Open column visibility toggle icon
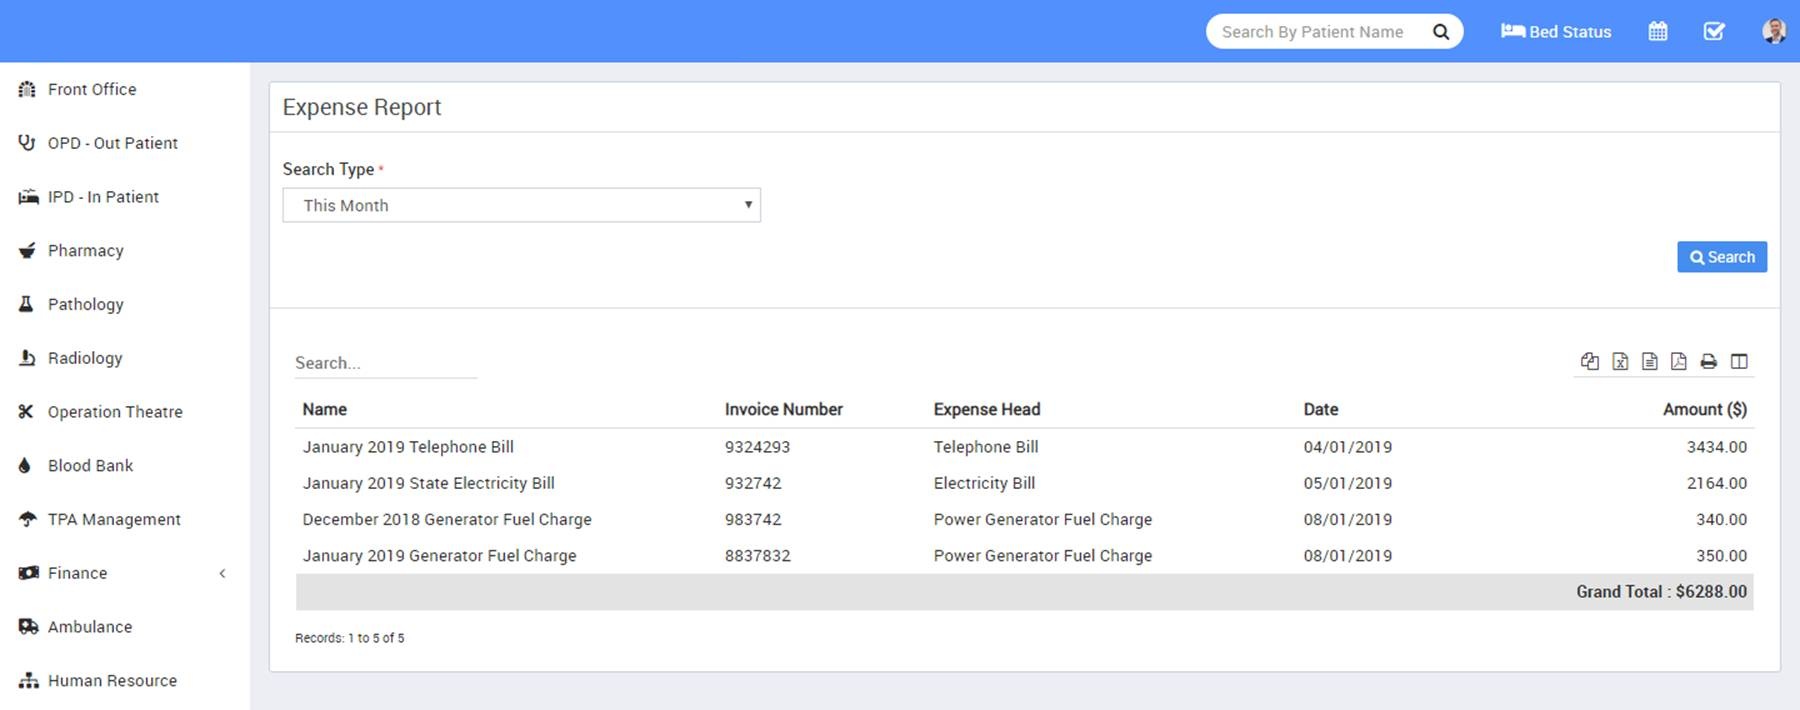 point(1739,362)
